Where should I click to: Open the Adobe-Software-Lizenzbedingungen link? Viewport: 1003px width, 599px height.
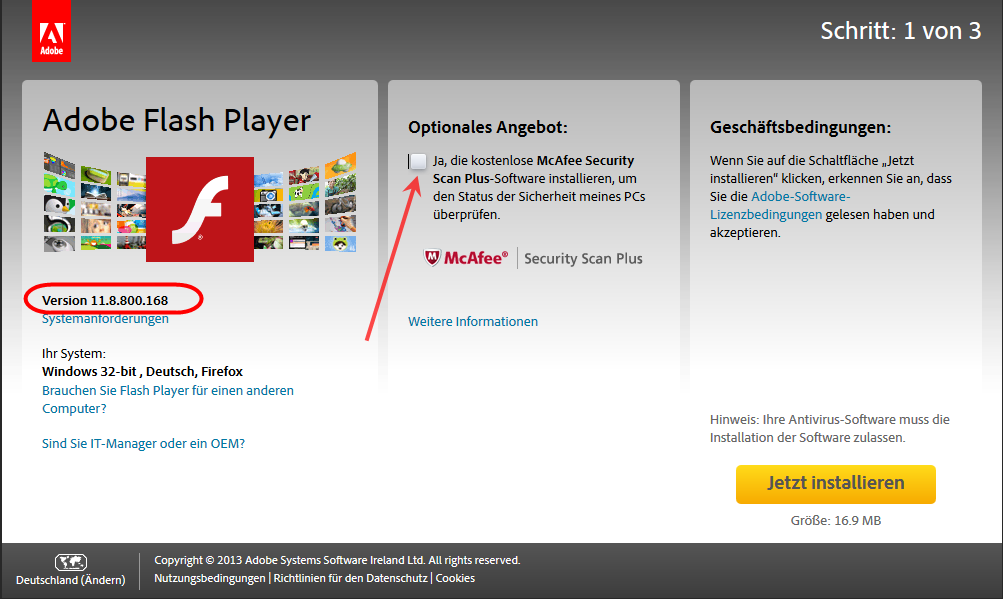(780, 205)
